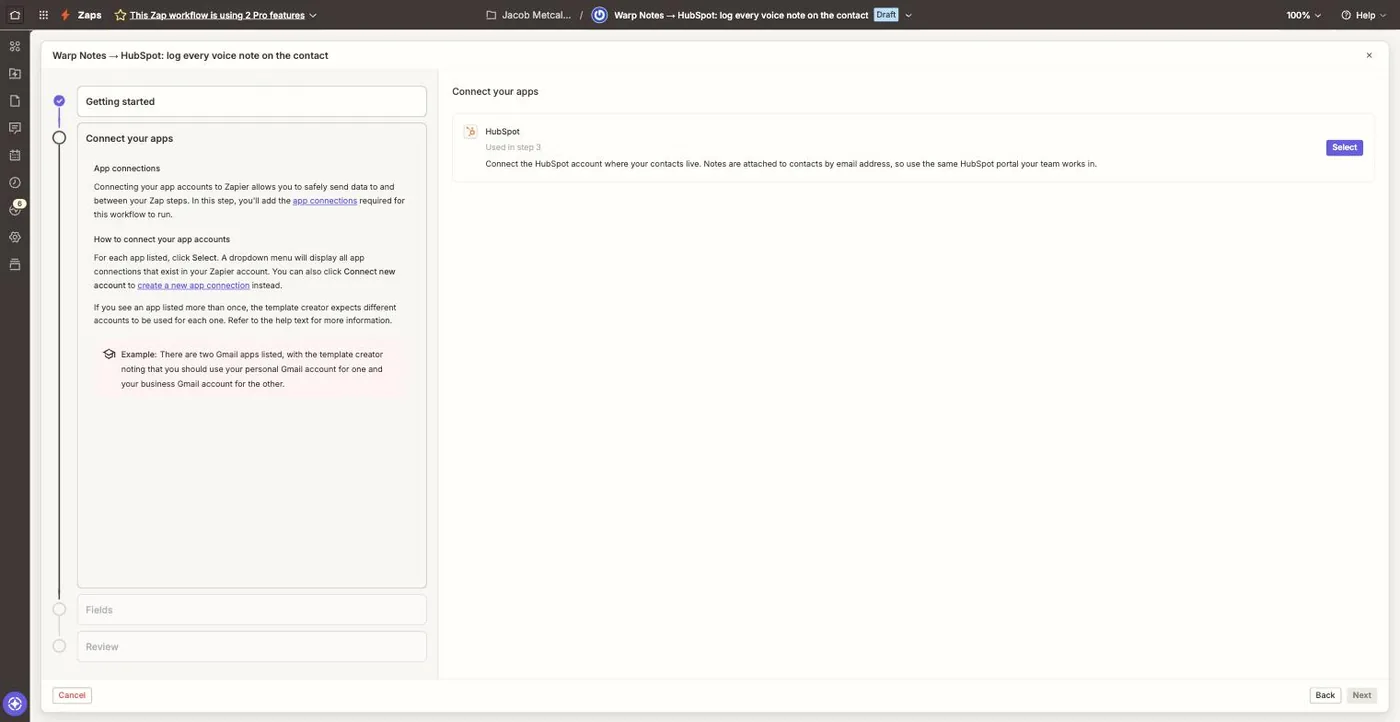
Task: Open the chat message icon in sidebar
Action: pos(14,128)
